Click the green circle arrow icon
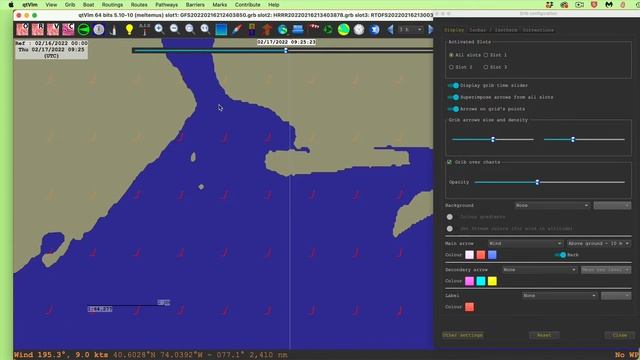Viewport: 640px width, 360px height. 84,29
